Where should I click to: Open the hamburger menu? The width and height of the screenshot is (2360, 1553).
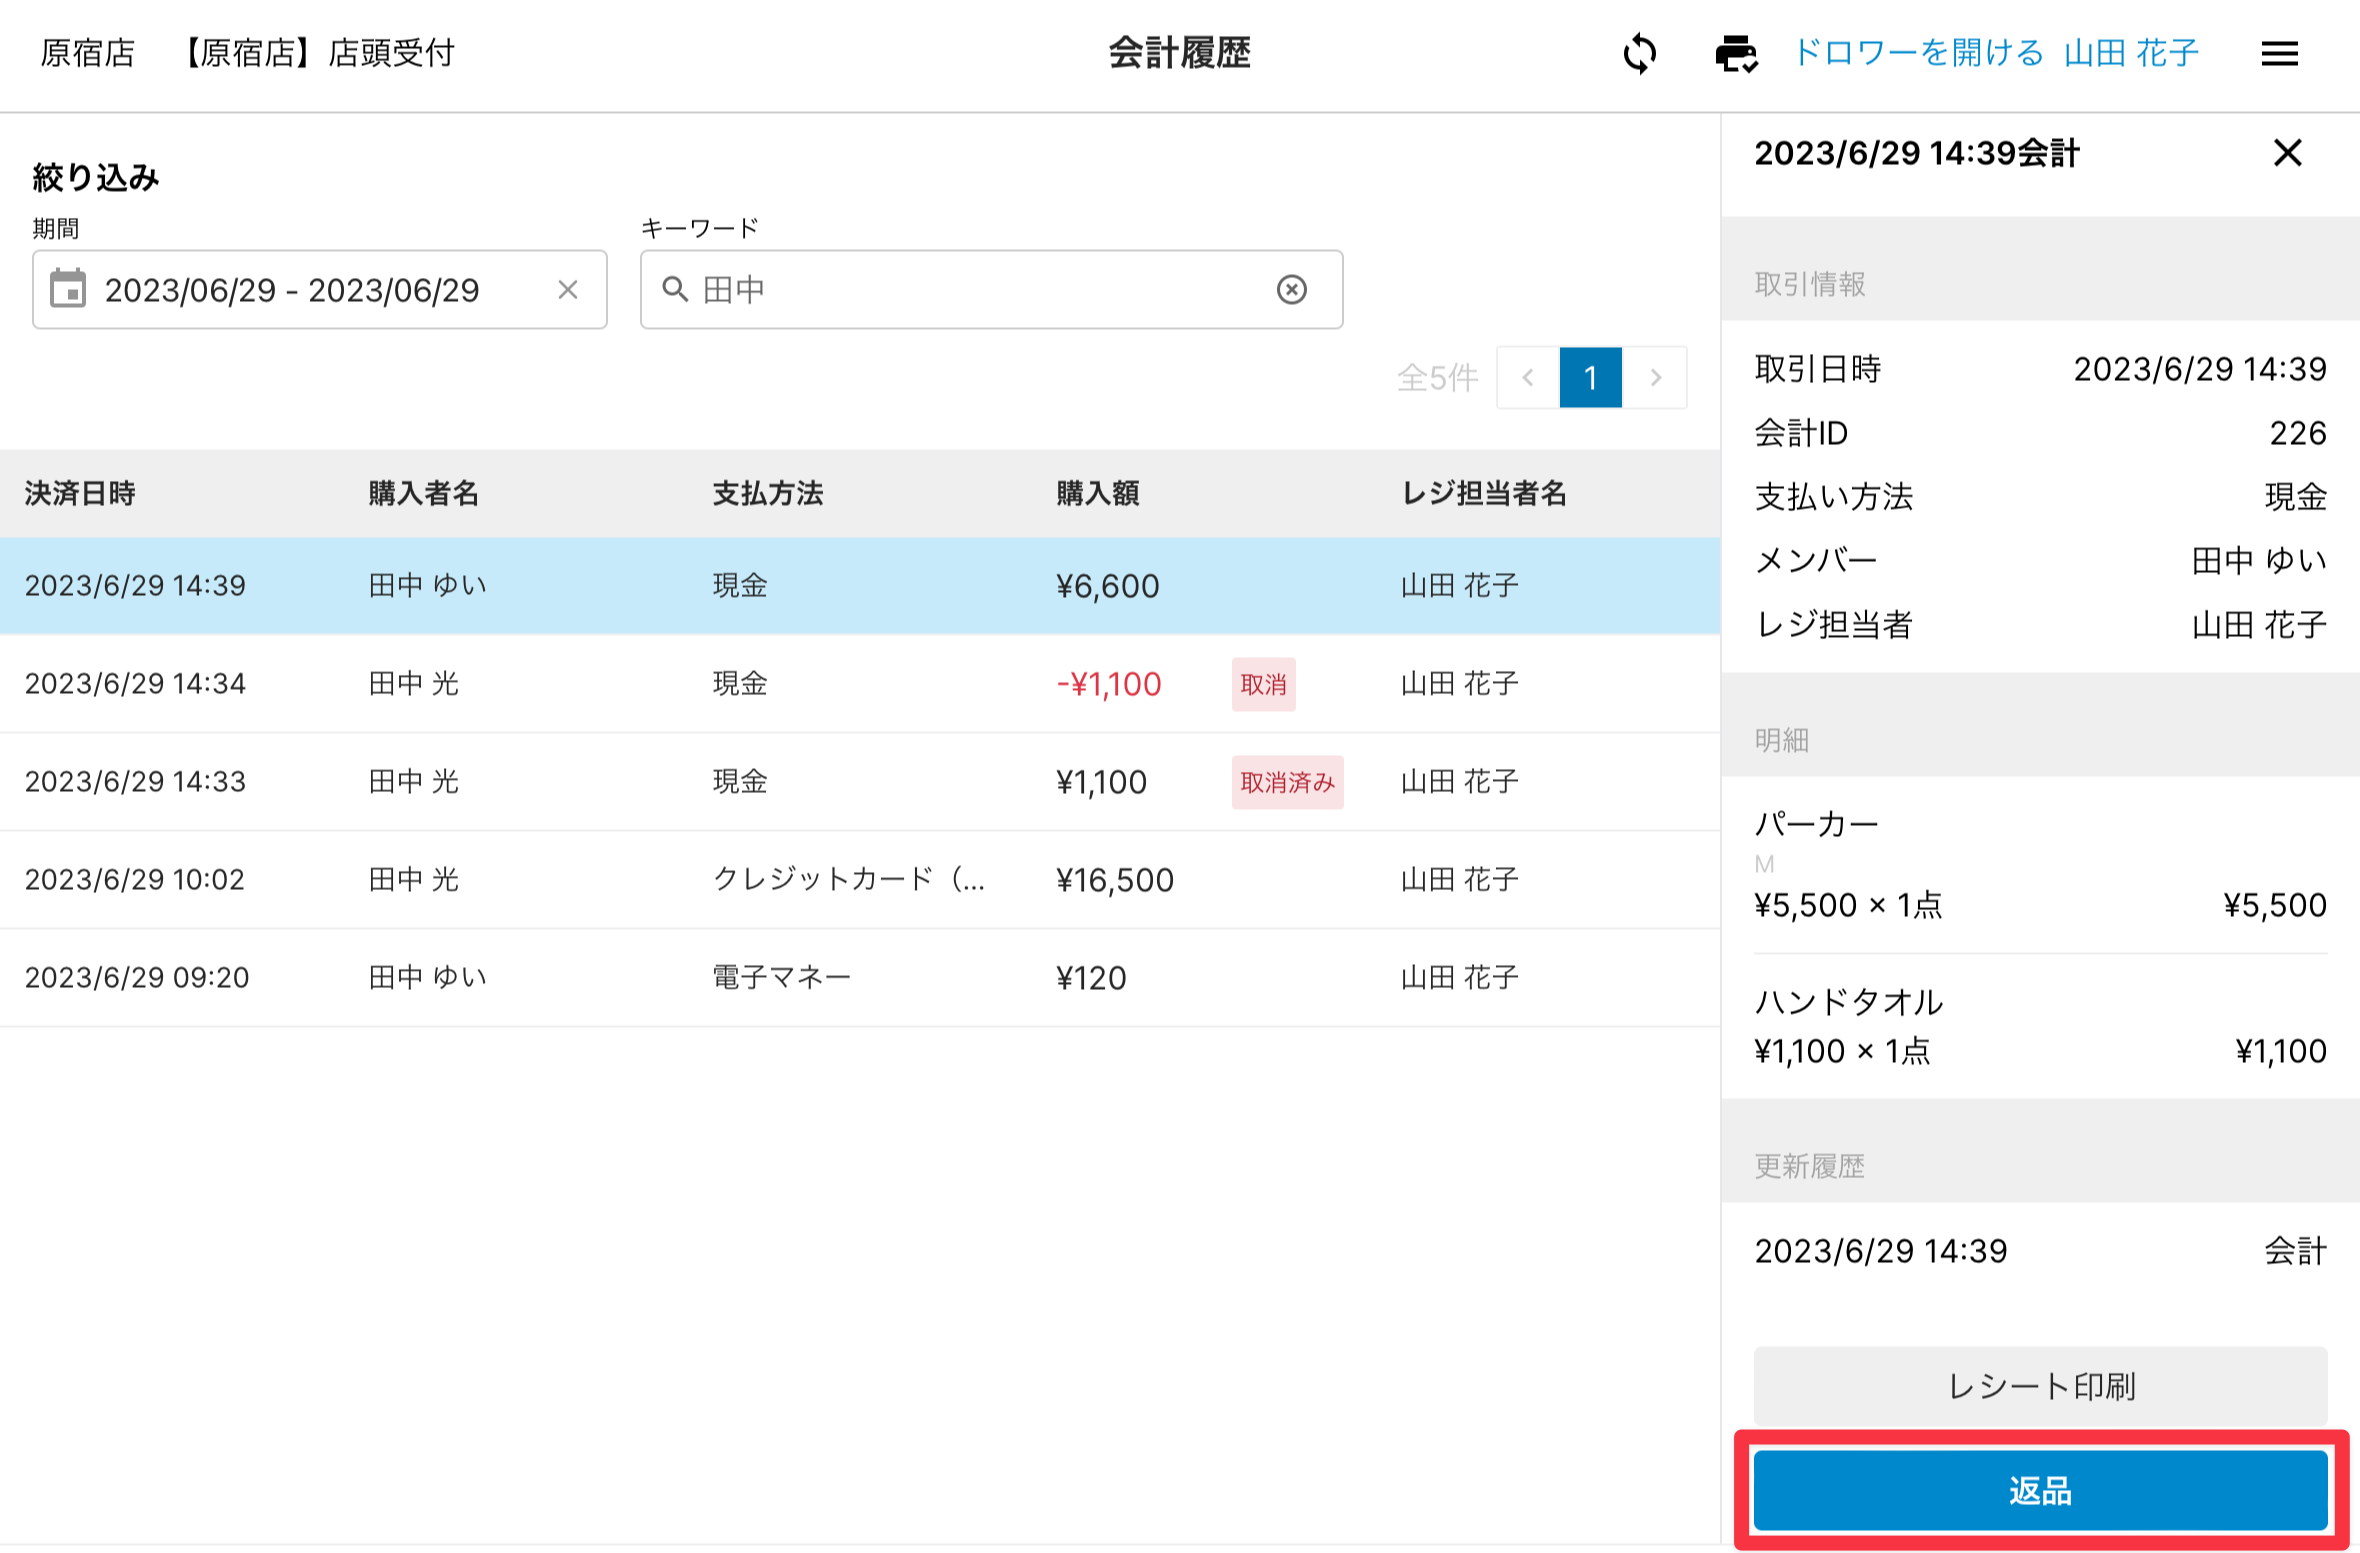[x=2279, y=53]
